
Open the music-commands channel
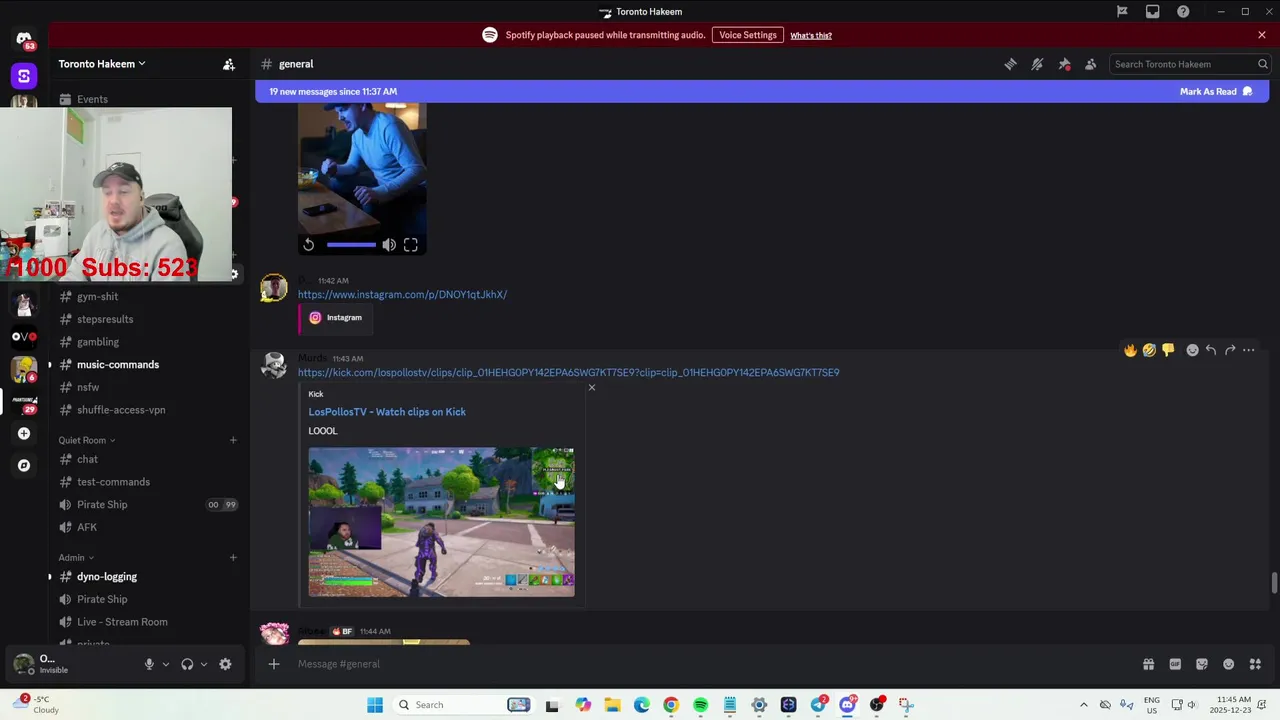click(118, 364)
